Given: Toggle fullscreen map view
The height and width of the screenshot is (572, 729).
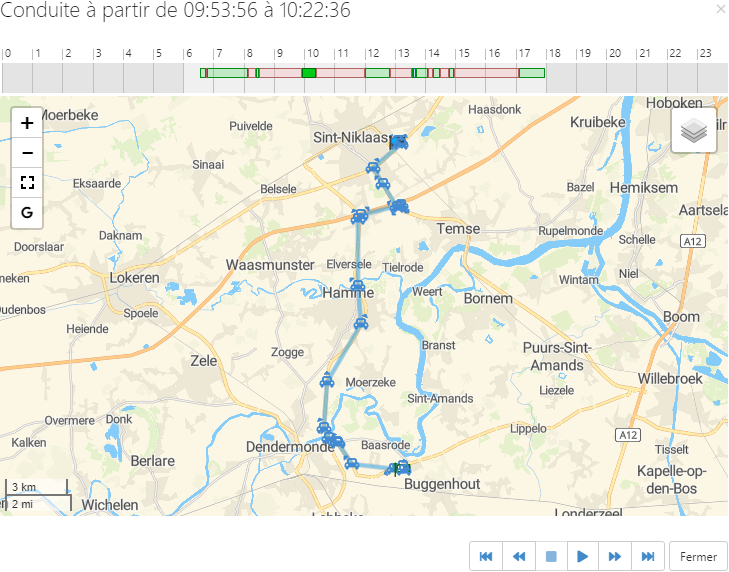Looking at the screenshot, I should [27, 182].
